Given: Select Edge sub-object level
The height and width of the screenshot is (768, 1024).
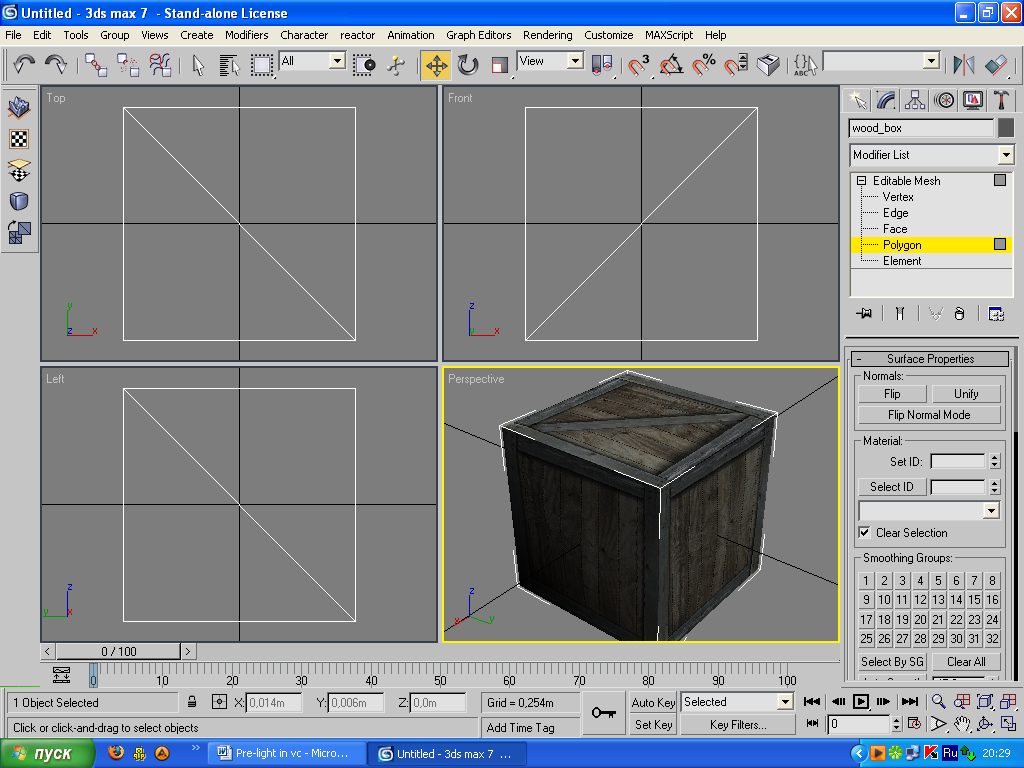Looking at the screenshot, I should pos(895,213).
